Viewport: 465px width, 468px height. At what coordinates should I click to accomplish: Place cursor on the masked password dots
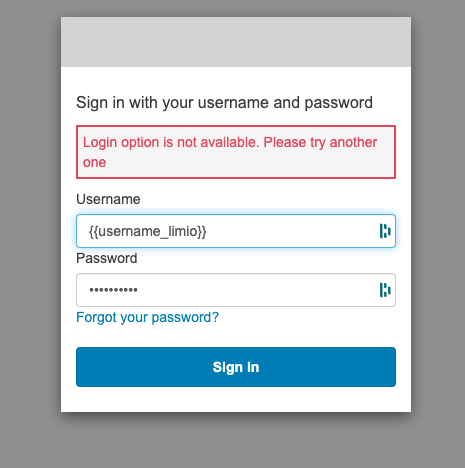pyautogui.click(x=113, y=290)
